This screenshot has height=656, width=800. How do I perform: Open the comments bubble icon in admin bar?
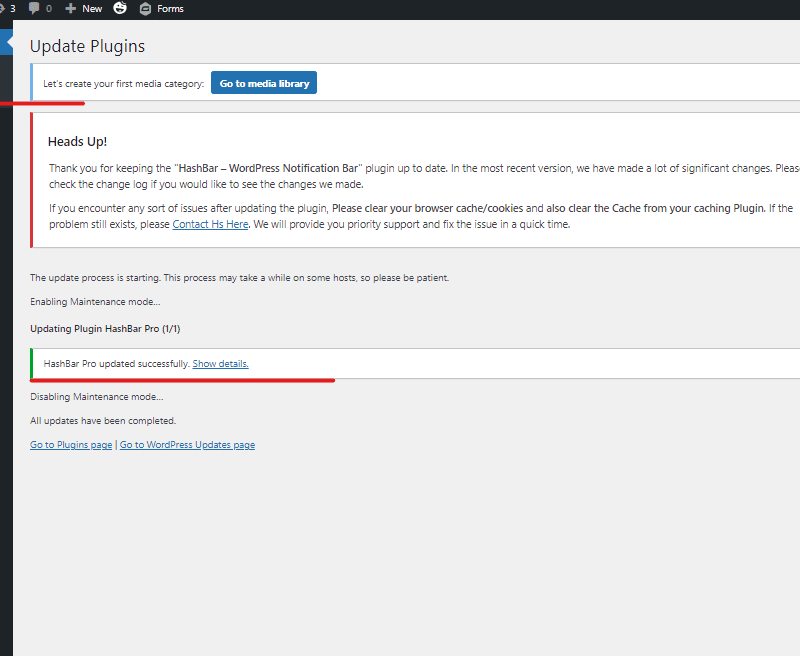tap(34, 8)
